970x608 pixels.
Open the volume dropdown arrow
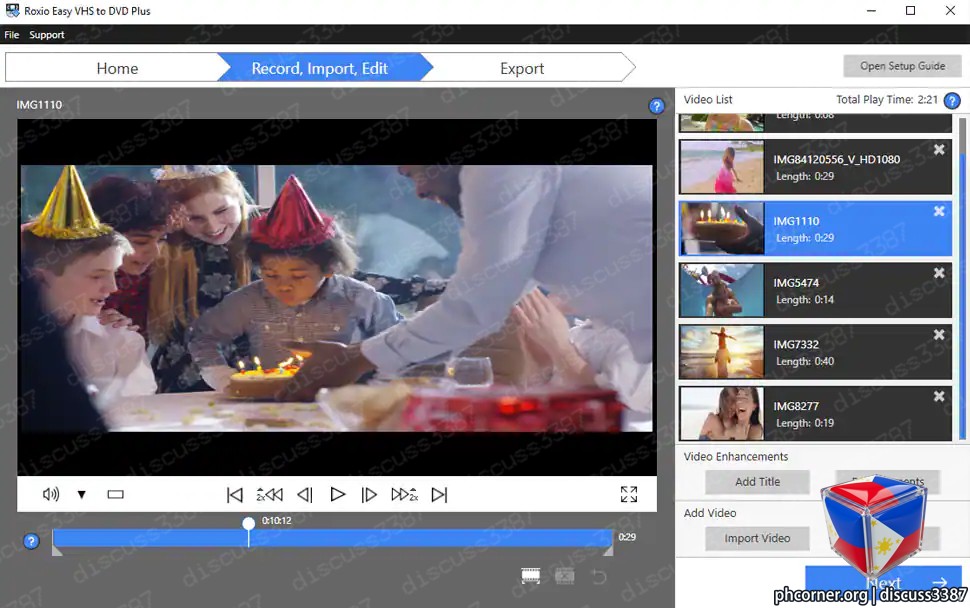click(82, 494)
